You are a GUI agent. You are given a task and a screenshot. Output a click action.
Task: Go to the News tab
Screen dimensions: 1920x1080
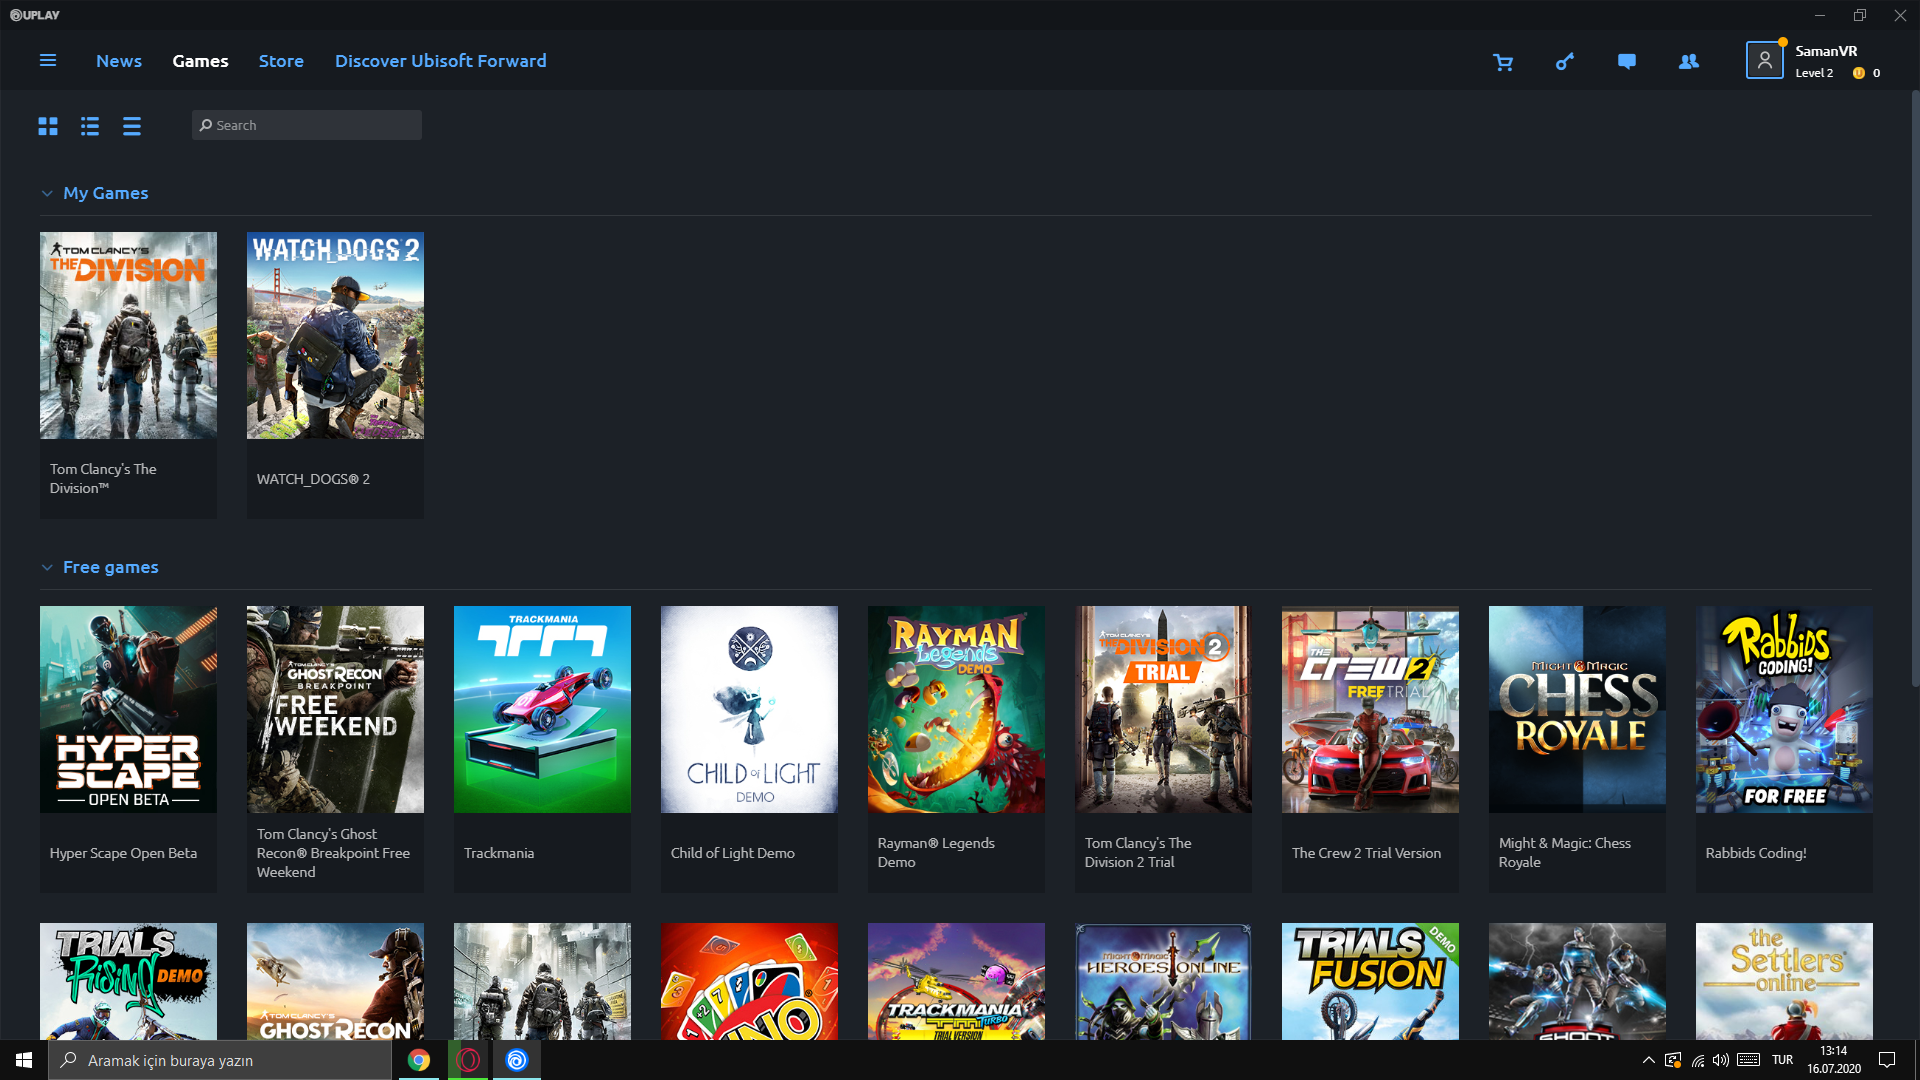point(119,61)
